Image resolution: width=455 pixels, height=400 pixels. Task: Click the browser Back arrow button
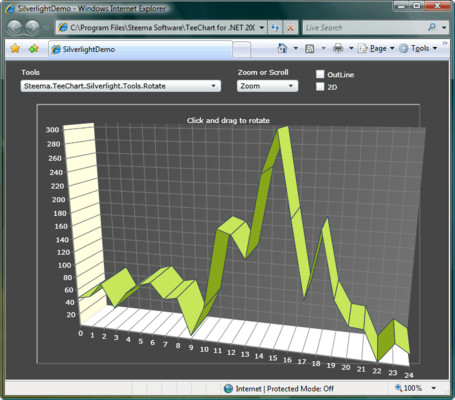coord(14,27)
